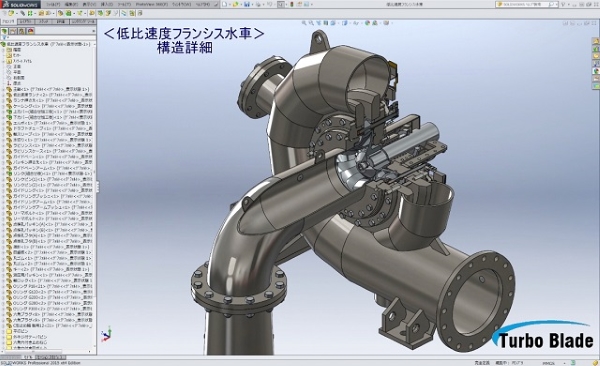Expand the ケーシング component in the tree
The height and width of the screenshot is (366, 600).
3,106
